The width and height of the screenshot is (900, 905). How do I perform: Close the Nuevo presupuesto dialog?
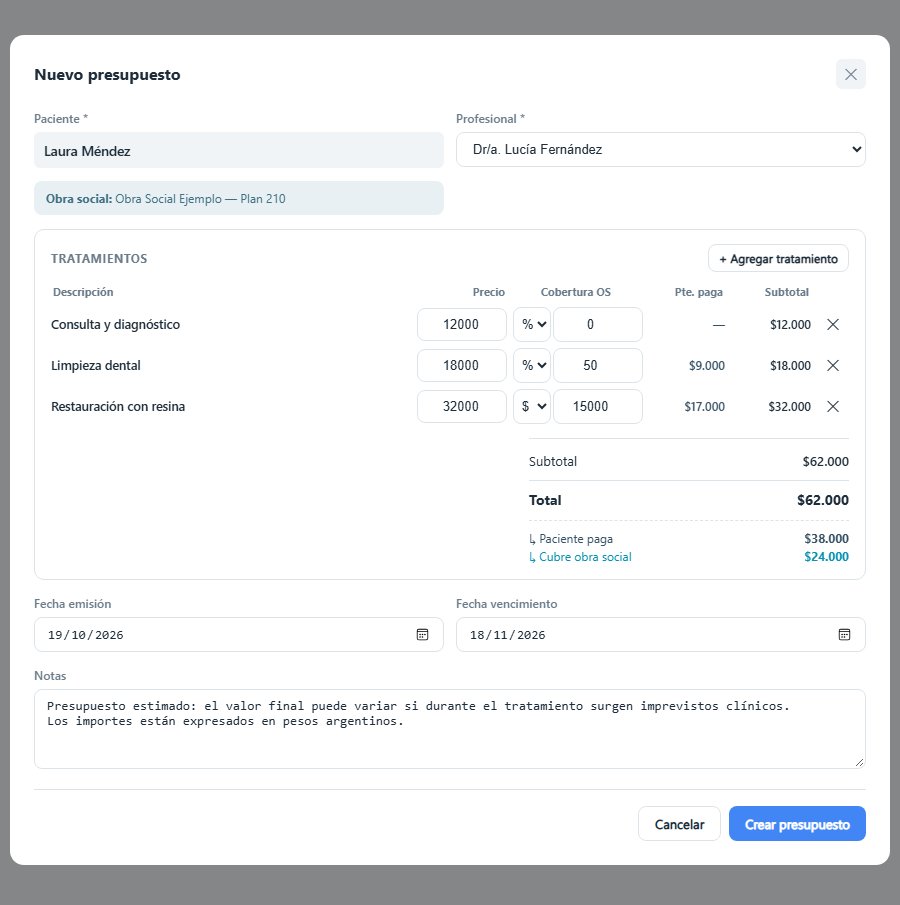click(x=850, y=74)
